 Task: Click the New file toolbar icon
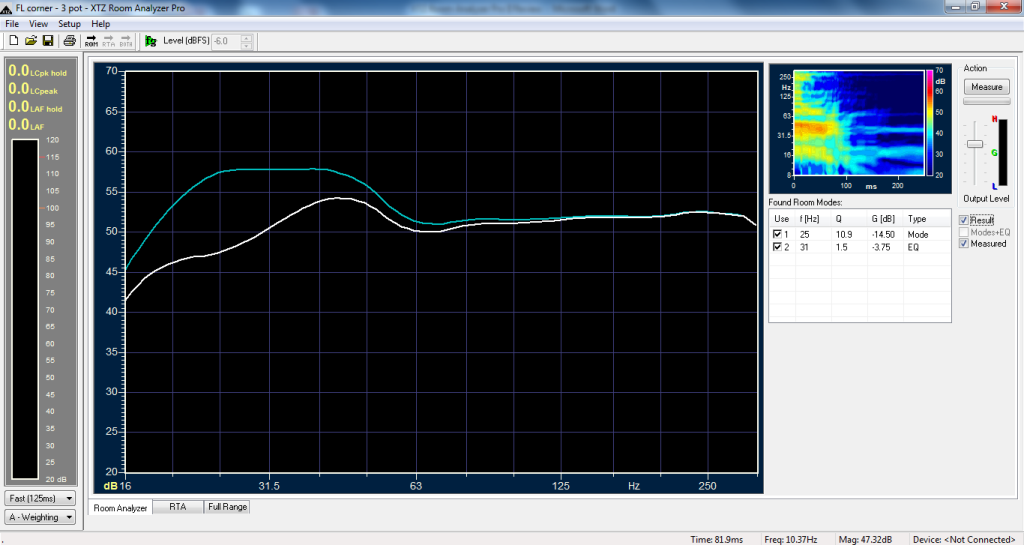pos(13,41)
